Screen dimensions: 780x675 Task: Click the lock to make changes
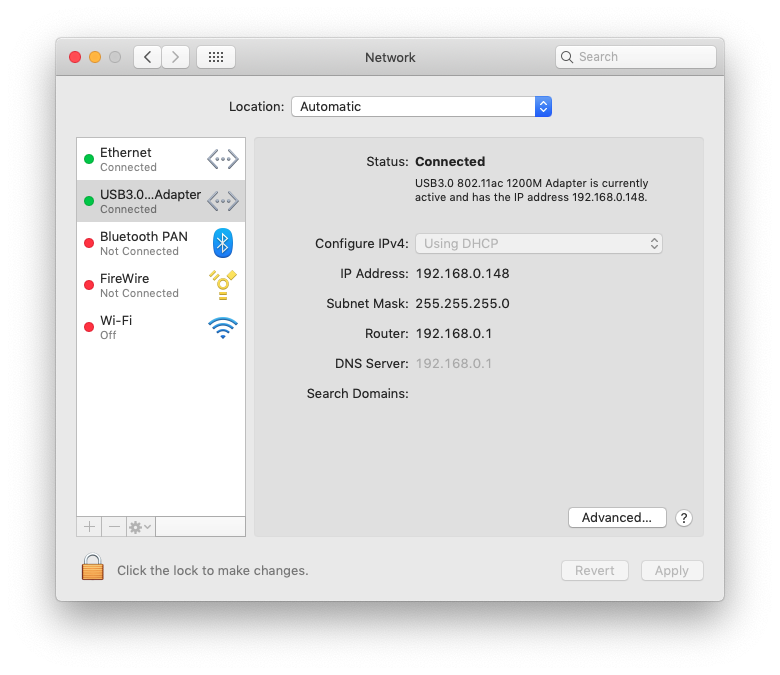(93, 567)
